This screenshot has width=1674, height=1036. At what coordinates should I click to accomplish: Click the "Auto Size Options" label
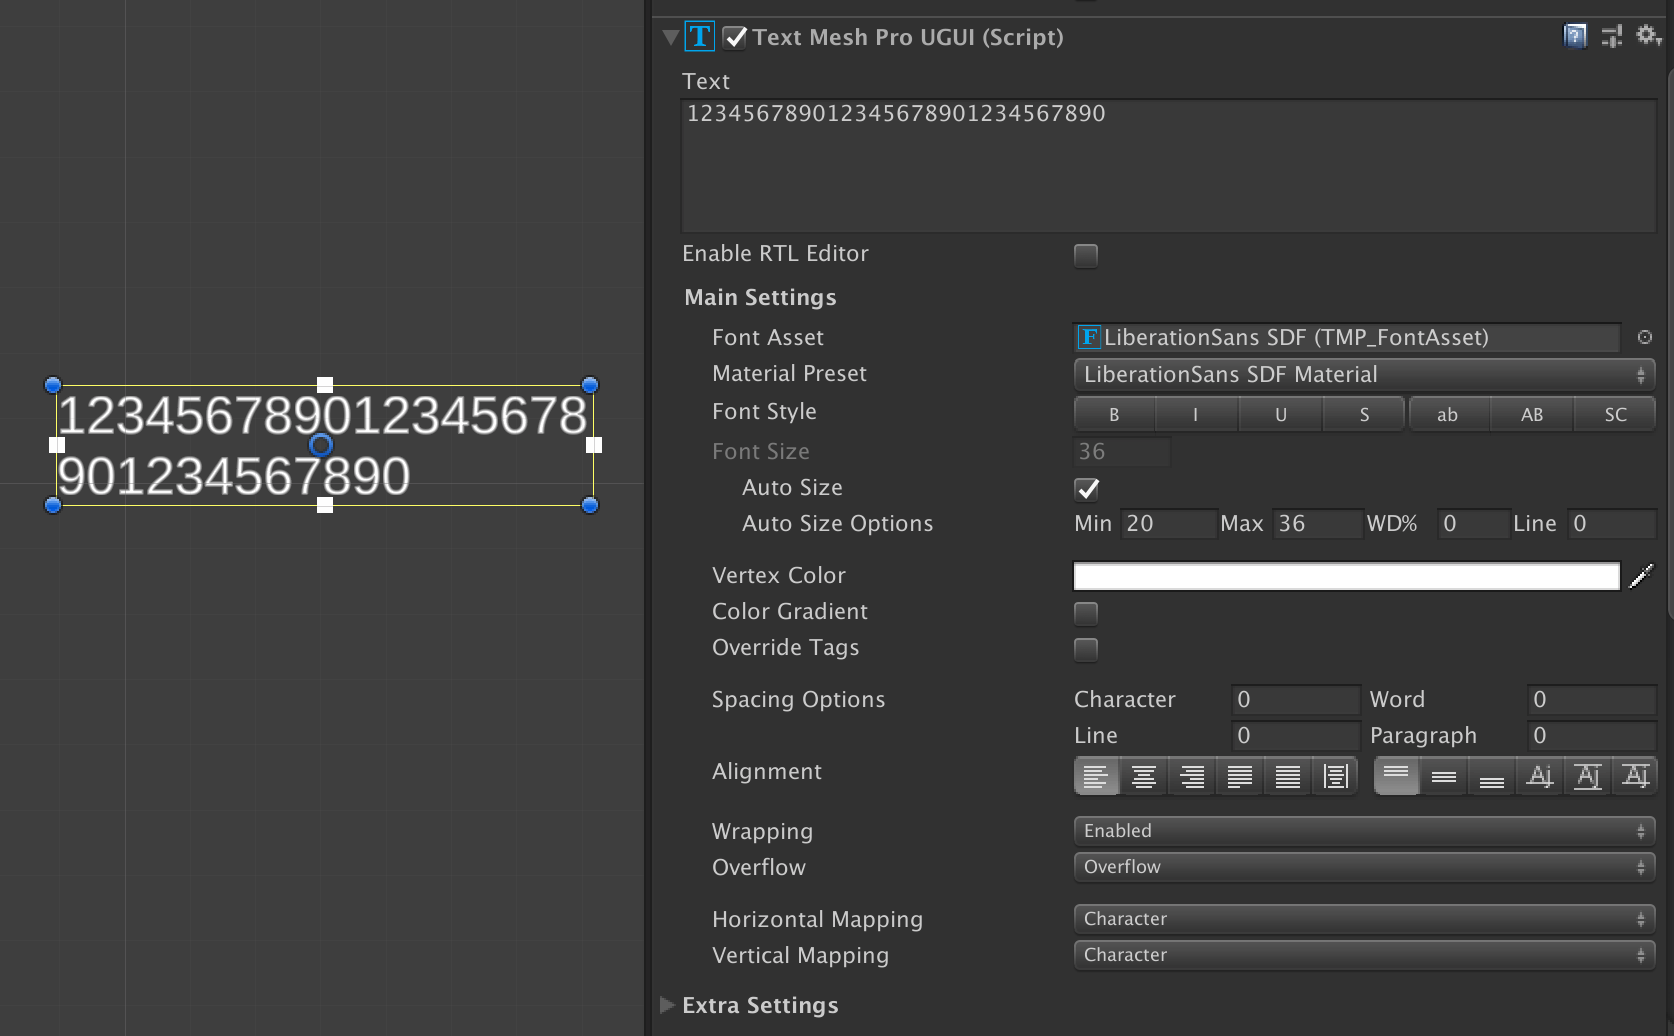(x=838, y=524)
